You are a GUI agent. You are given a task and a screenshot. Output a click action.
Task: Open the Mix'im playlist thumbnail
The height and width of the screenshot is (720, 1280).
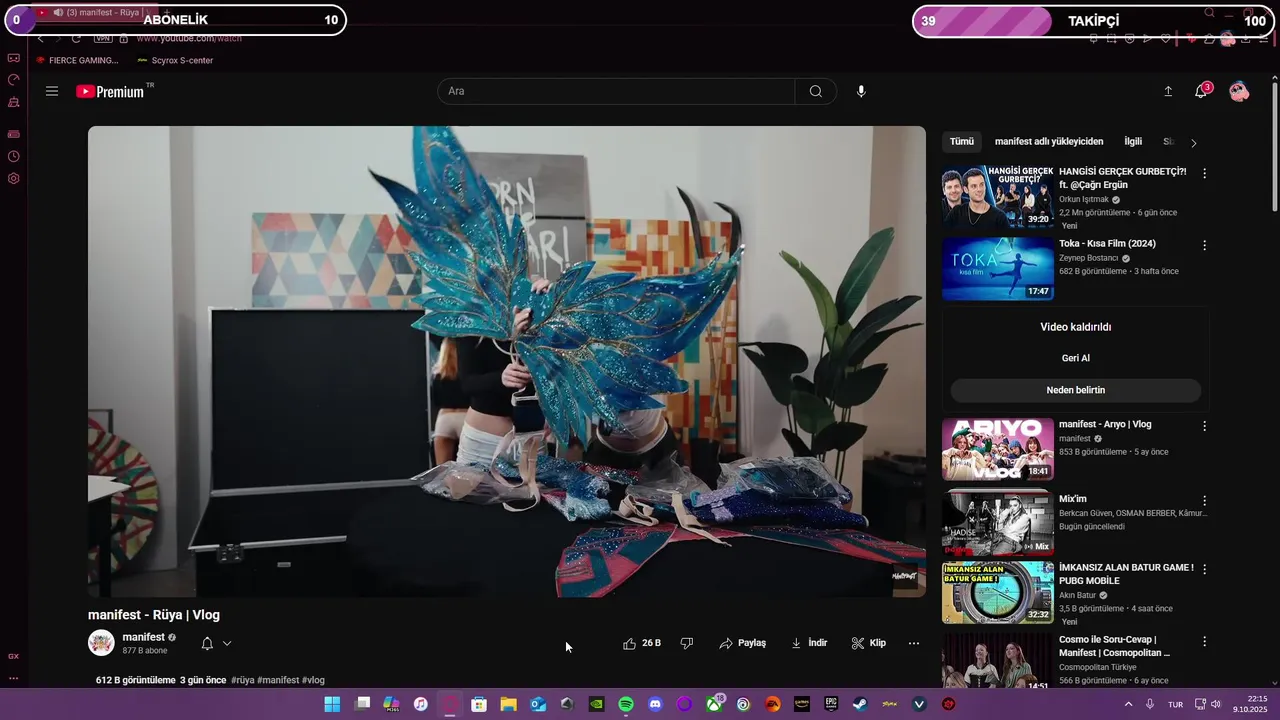[998, 522]
